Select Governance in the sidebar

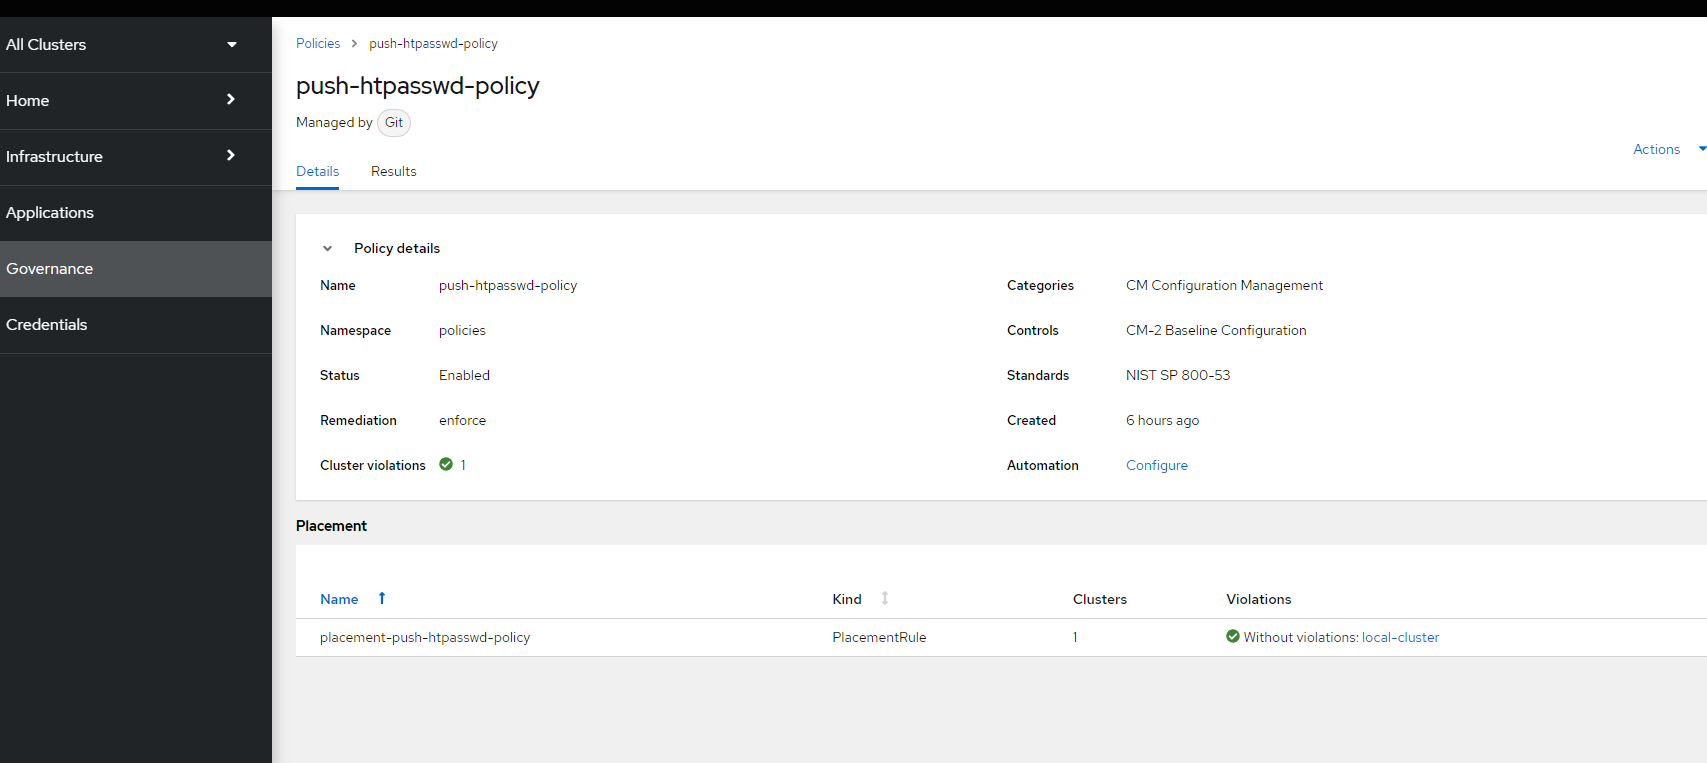tap(135, 269)
